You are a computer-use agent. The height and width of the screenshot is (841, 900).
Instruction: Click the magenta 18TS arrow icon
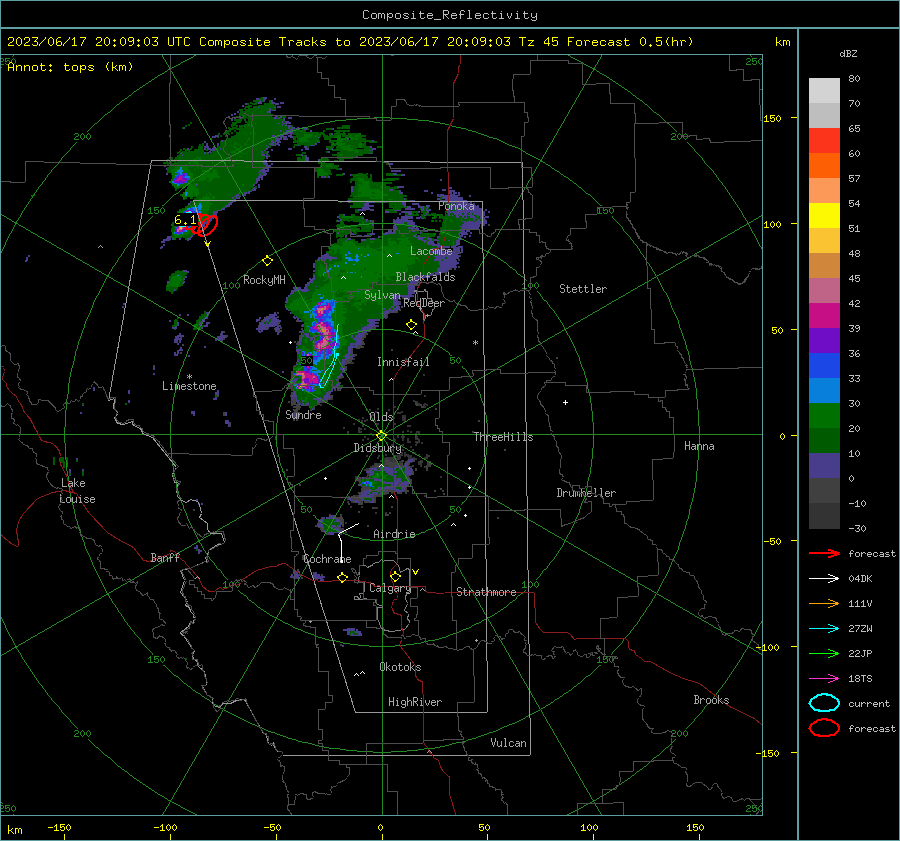click(824, 679)
